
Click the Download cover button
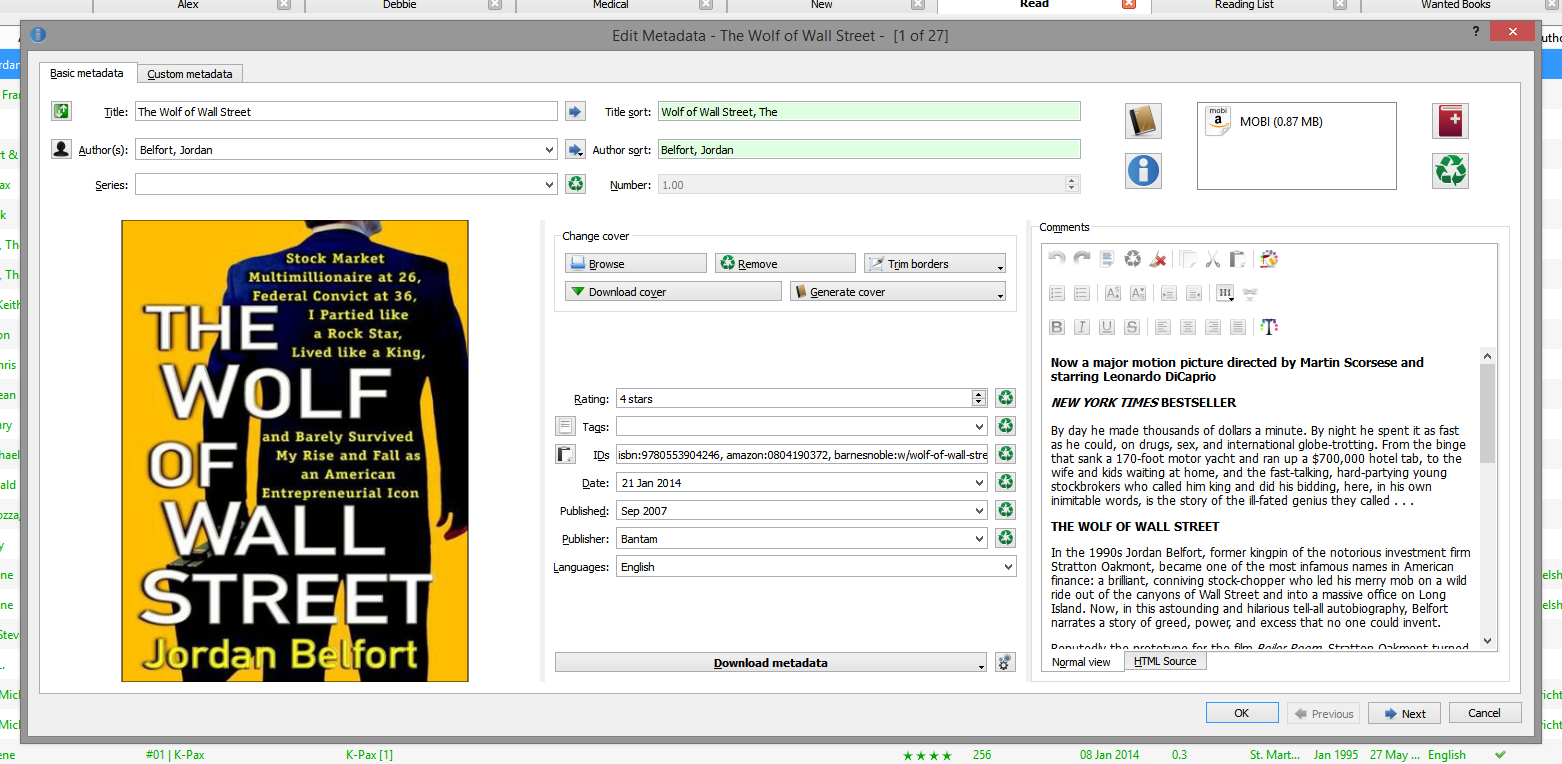click(x=673, y=291)
